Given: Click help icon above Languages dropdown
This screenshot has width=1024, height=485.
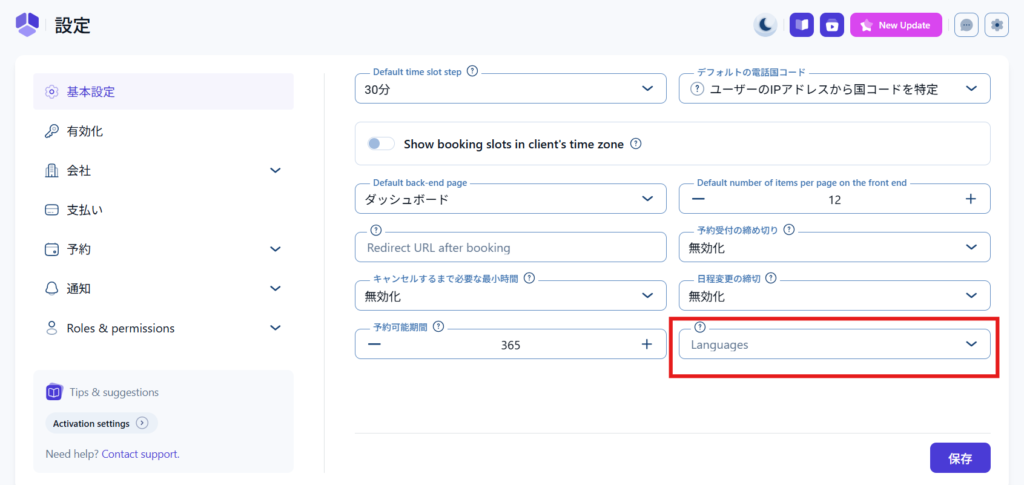Looking at the screenshot, I should tap(700, 327).
